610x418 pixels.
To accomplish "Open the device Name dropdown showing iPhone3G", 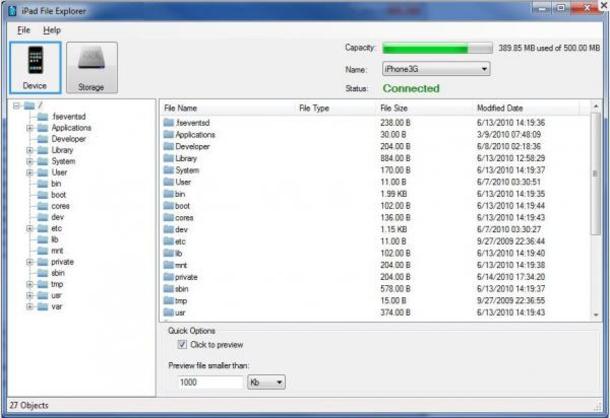I will 436,69.
